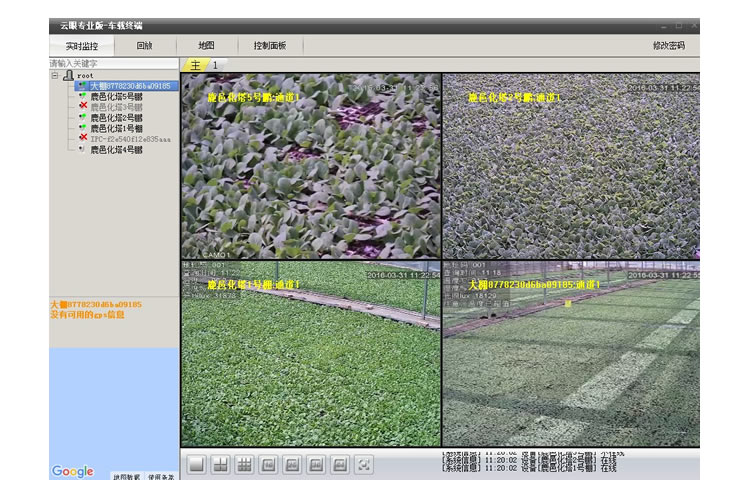
Task: Click the keyword search input field
Action: click(x=114, y=63)
